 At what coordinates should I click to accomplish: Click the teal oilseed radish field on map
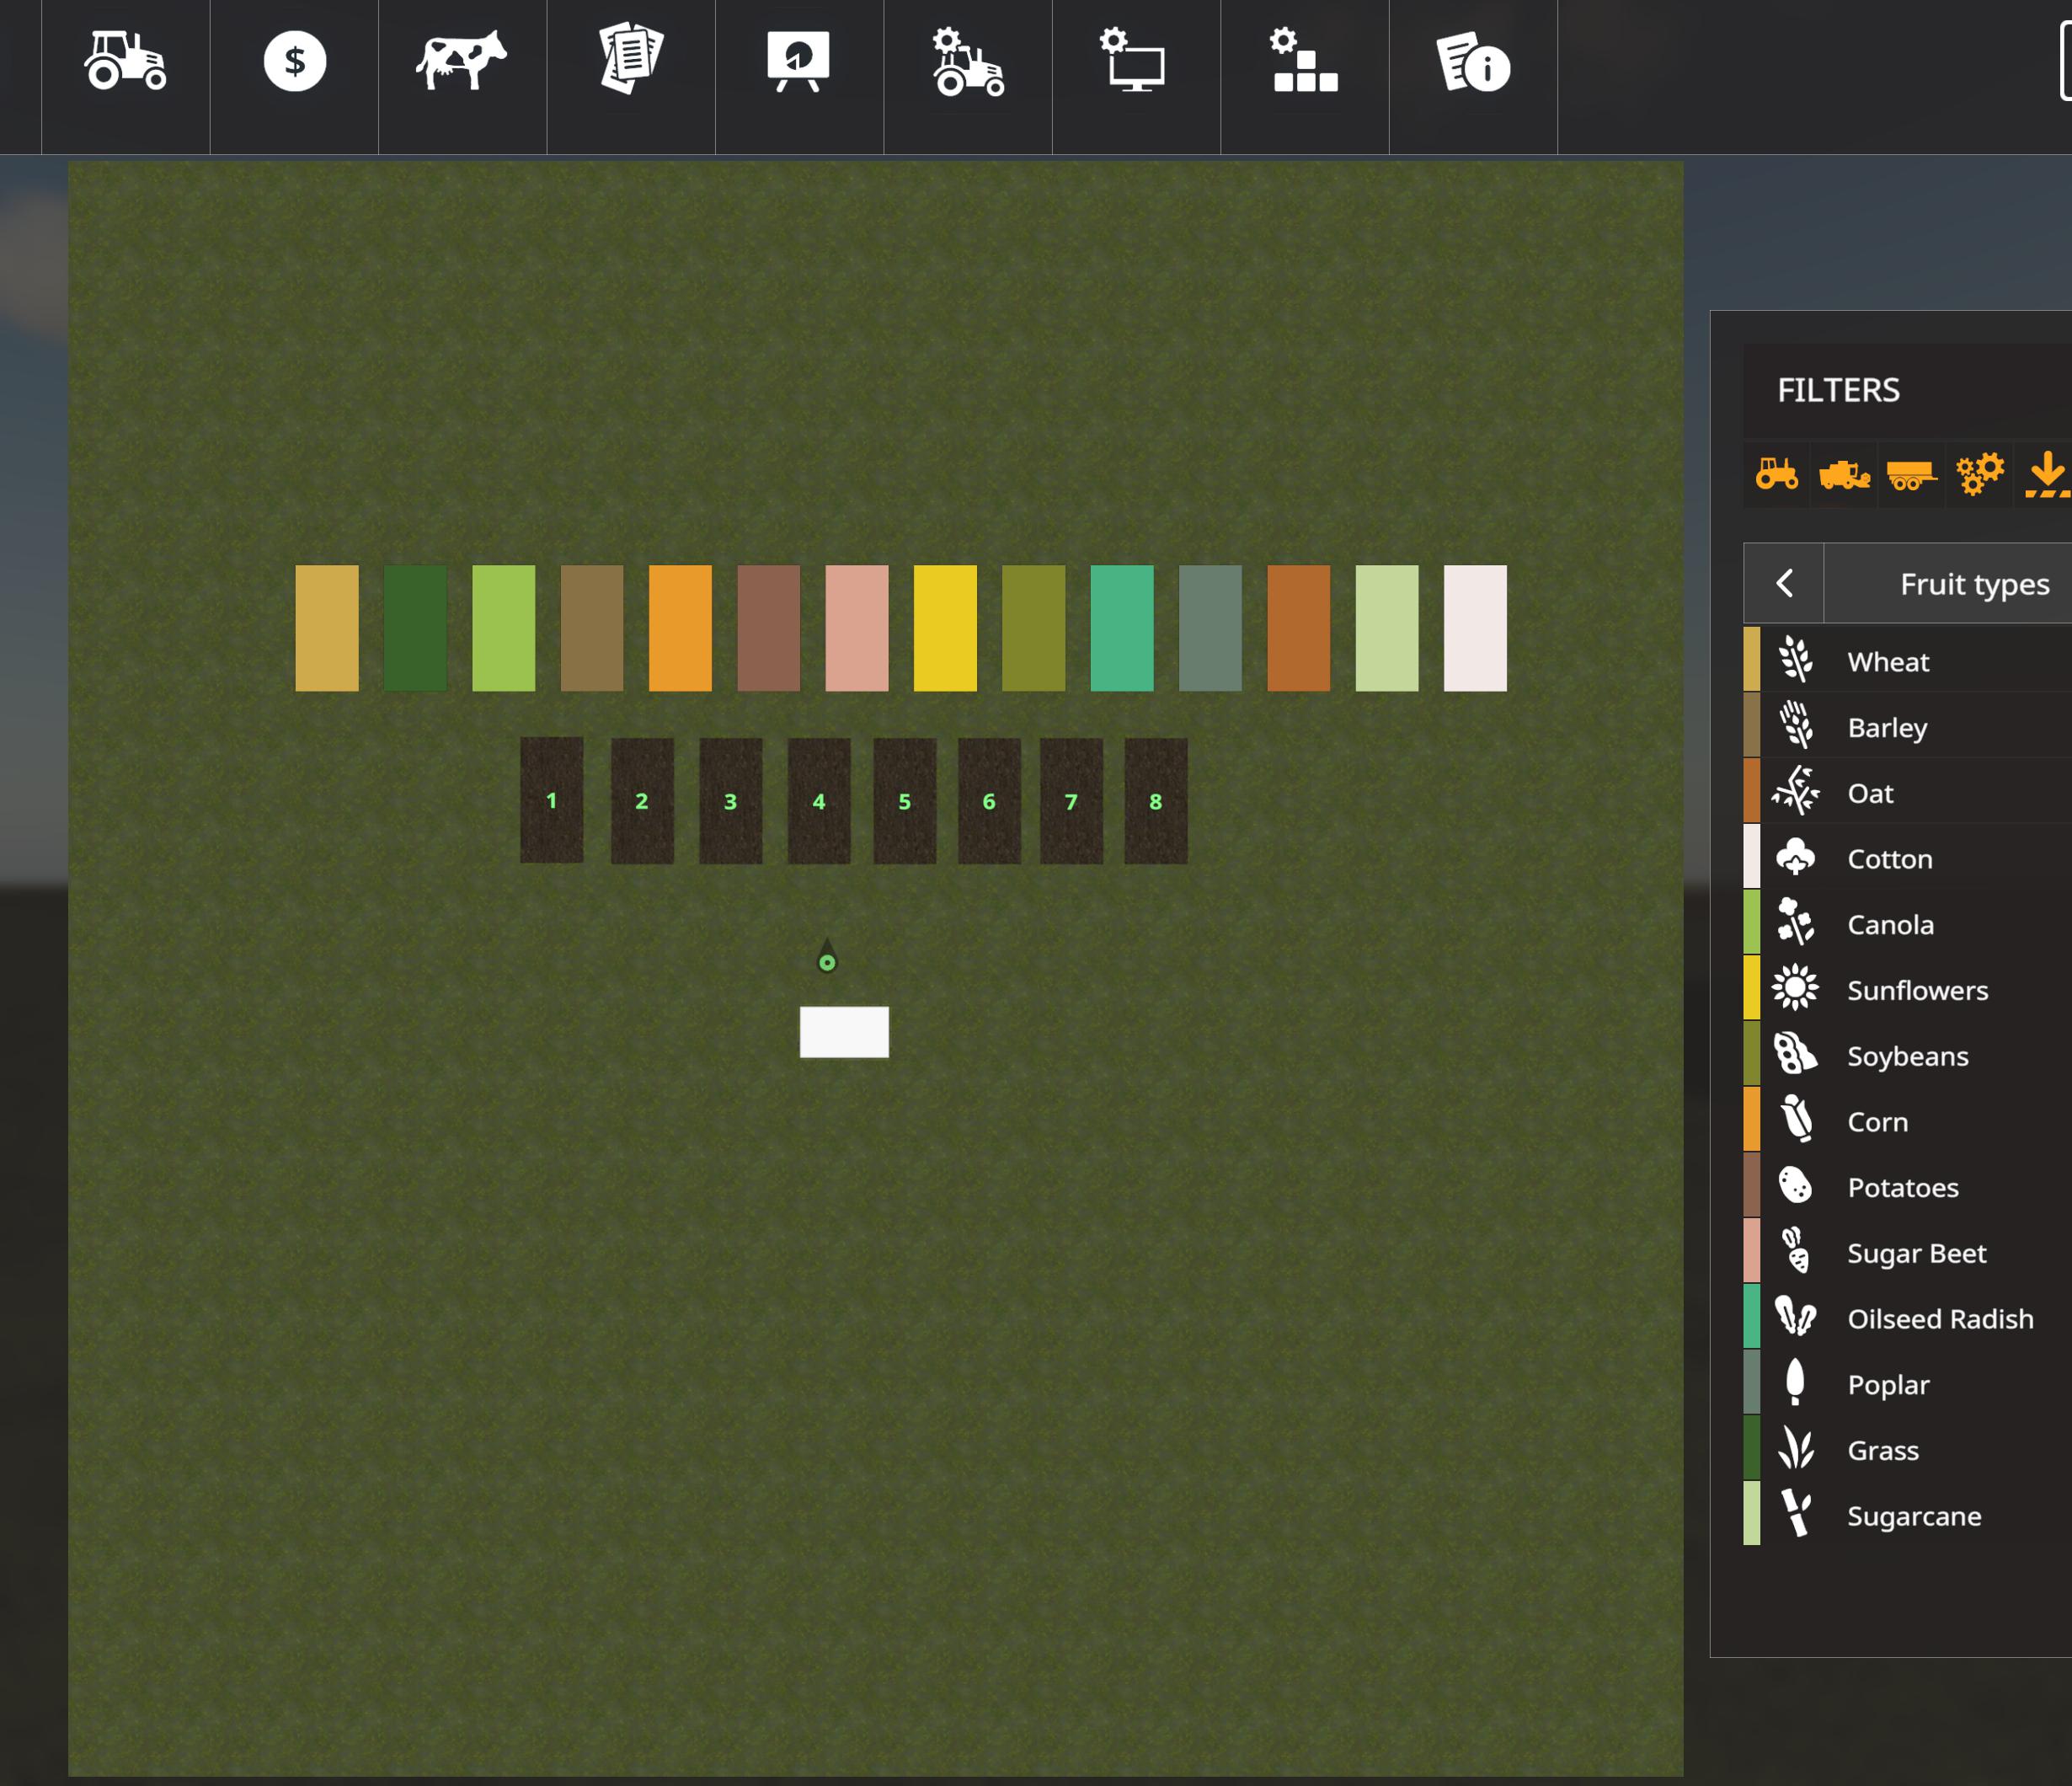[x=1122, y=628]
